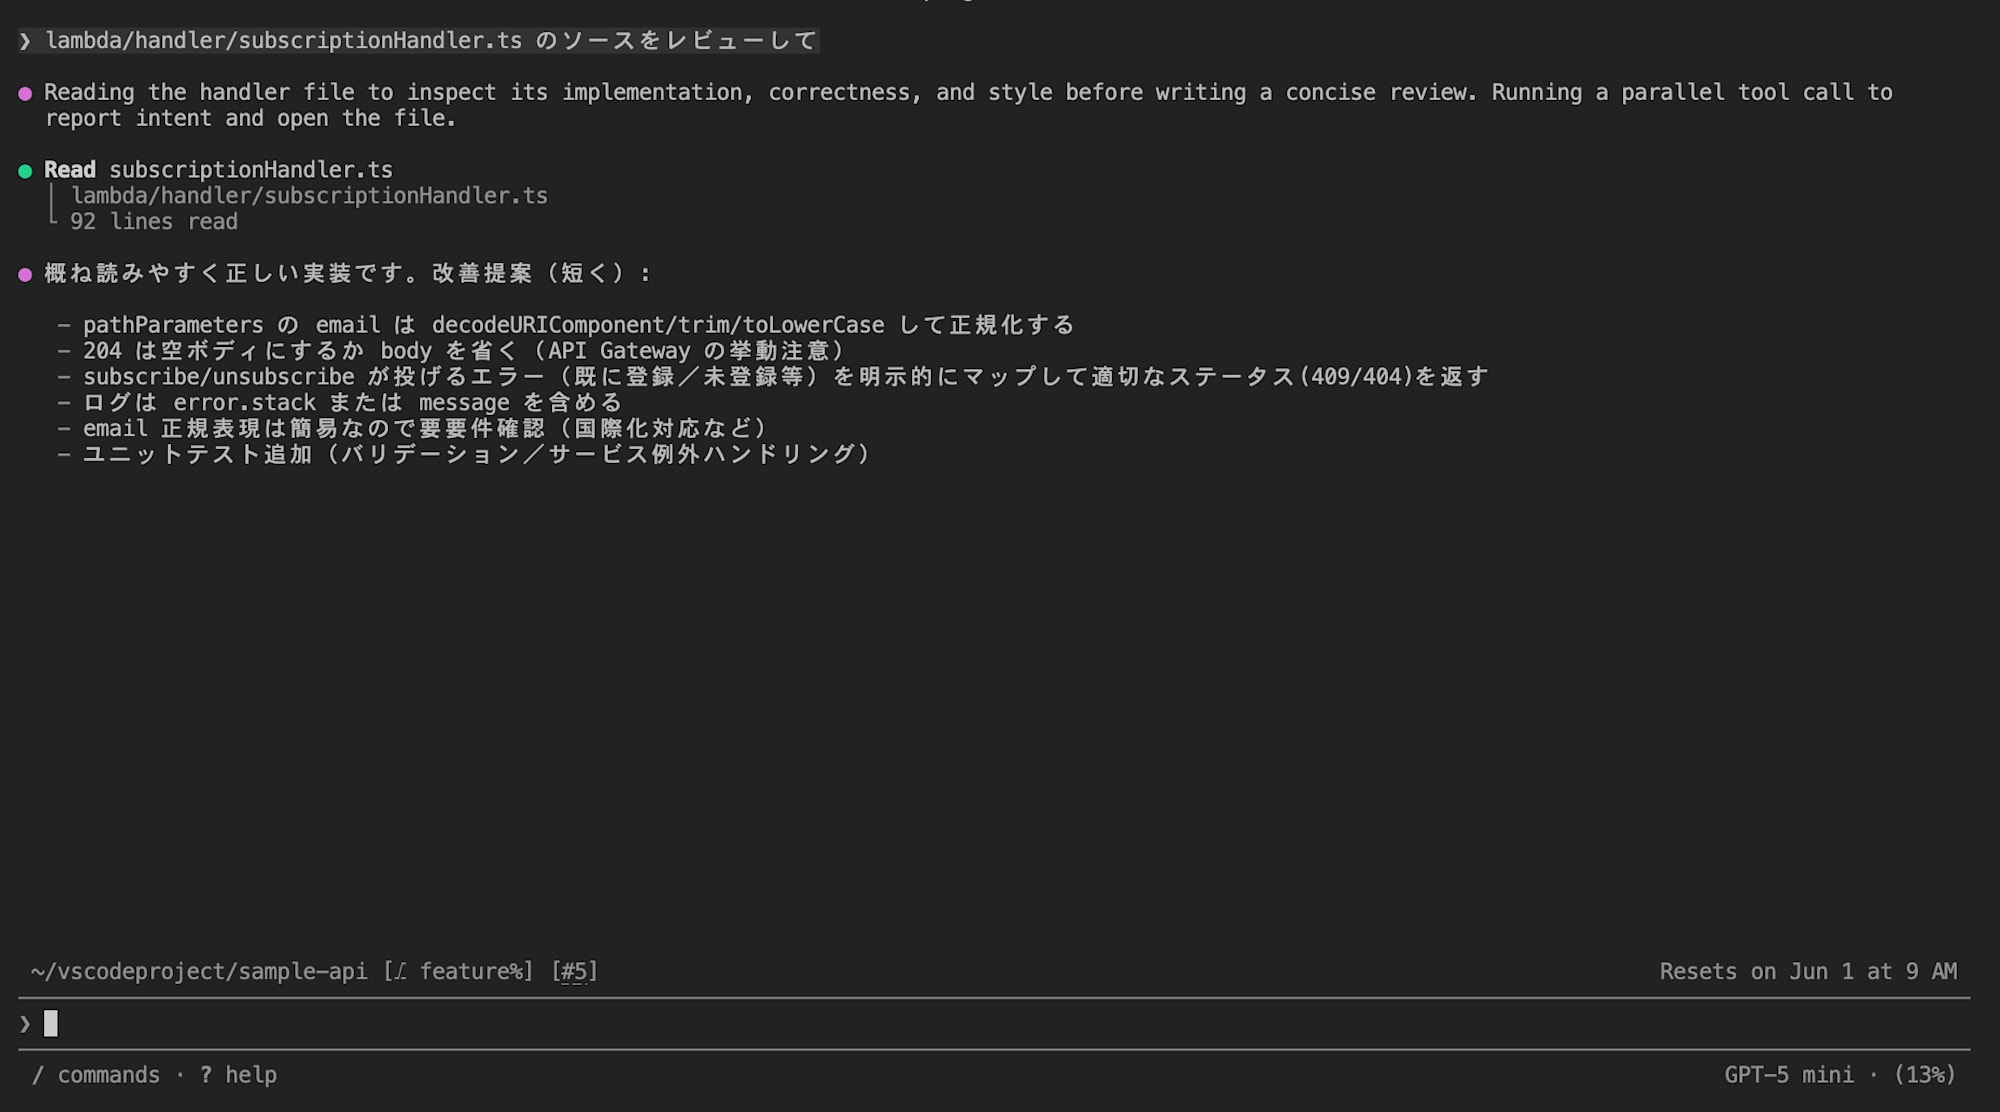Click the ユニットテスト追加 suggestion line
The width and height of the screenshot is (2000, 1112).
pyautogui.click(x=477, y=455)
